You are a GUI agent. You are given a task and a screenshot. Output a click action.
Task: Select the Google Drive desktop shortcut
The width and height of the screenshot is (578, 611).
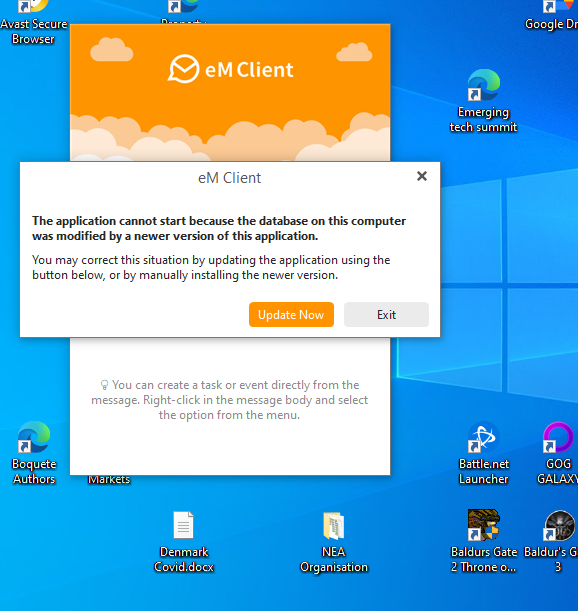coord(553,16)
